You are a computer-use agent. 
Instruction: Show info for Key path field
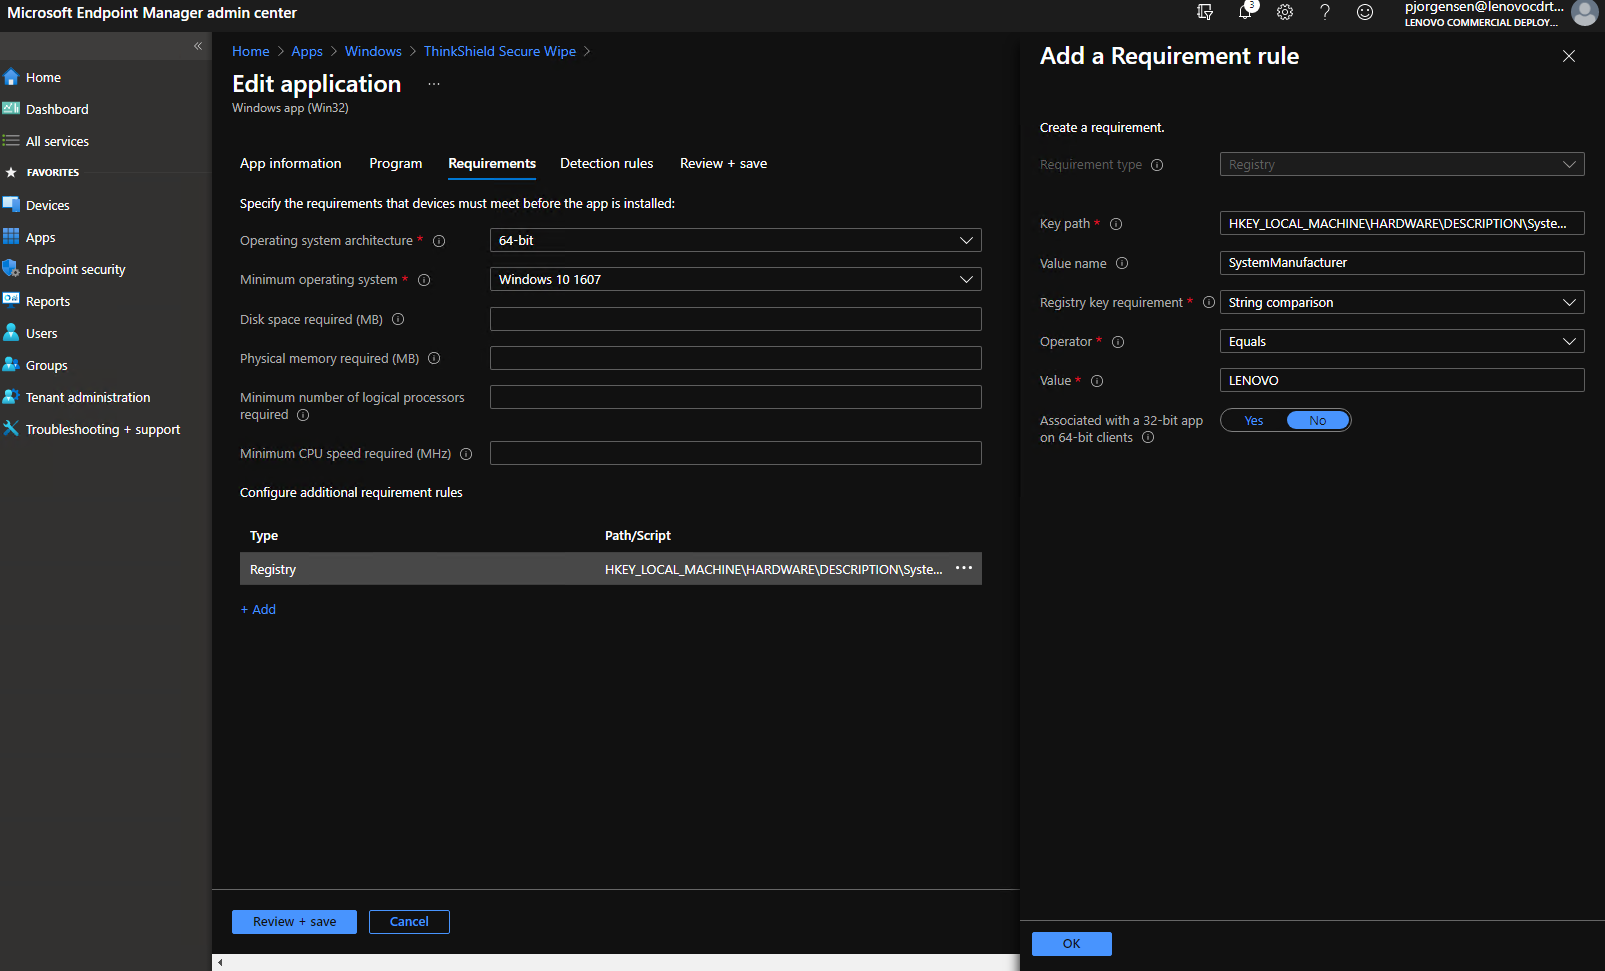coord(1116,224)
